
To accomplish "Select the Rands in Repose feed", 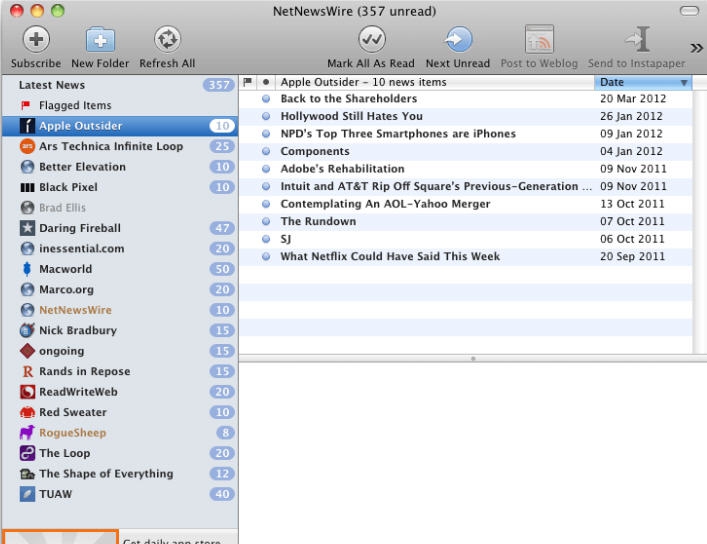I will pos(120,371).
